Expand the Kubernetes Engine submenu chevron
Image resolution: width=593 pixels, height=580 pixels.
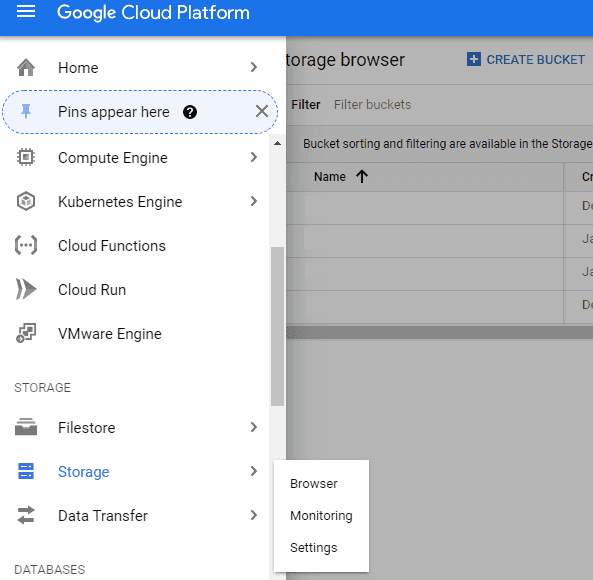(254, 201)
